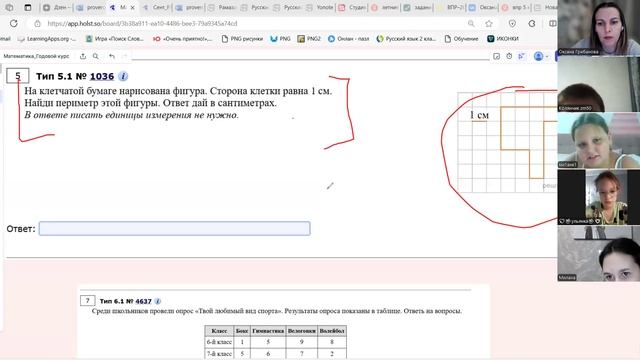Click the 'Волейбол' table header cell
The height and width of the screenshot is (360, 640).
[x=332, y=331]
